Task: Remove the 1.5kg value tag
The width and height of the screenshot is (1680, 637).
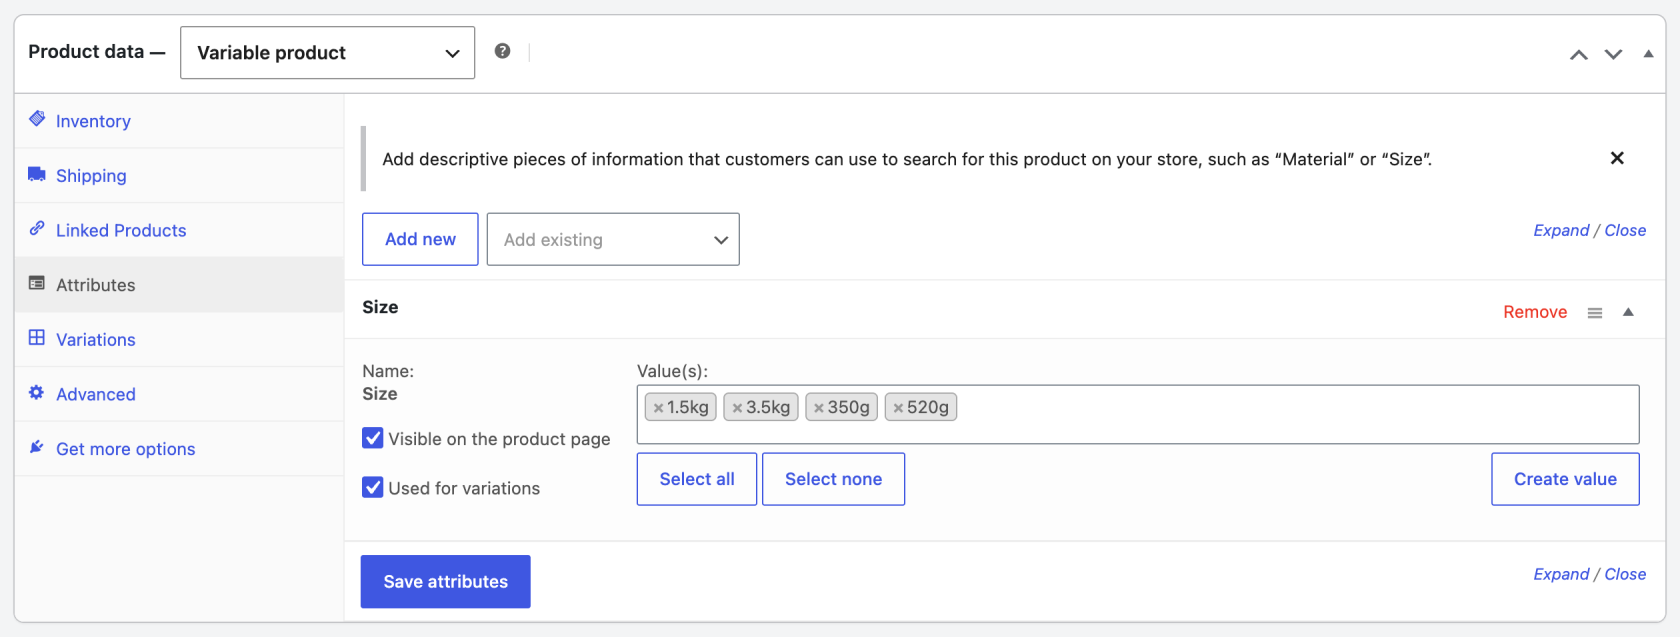Action: (x=658, y=408)
